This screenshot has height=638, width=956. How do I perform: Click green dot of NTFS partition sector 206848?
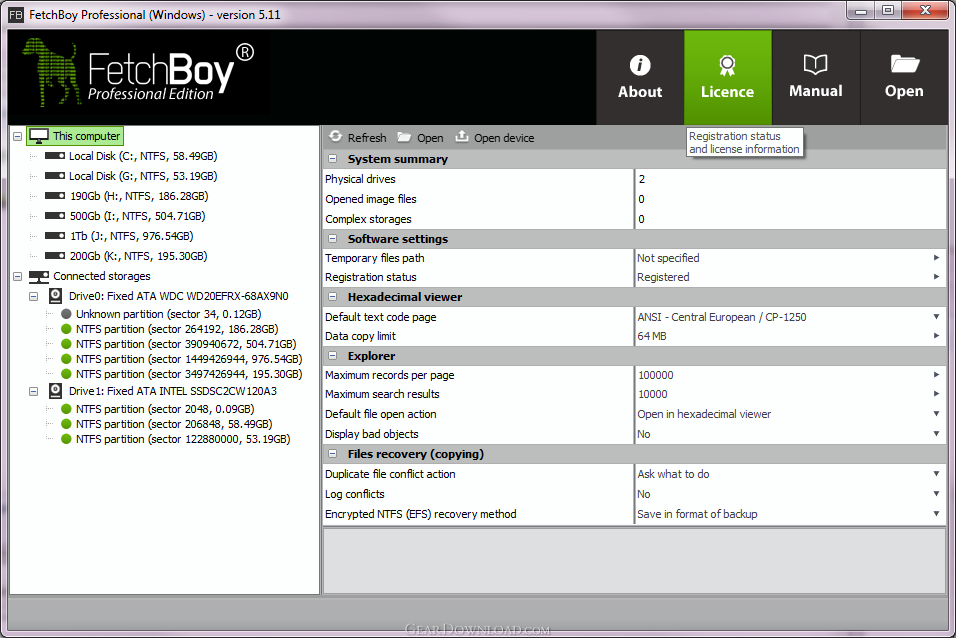pos(66,424)
